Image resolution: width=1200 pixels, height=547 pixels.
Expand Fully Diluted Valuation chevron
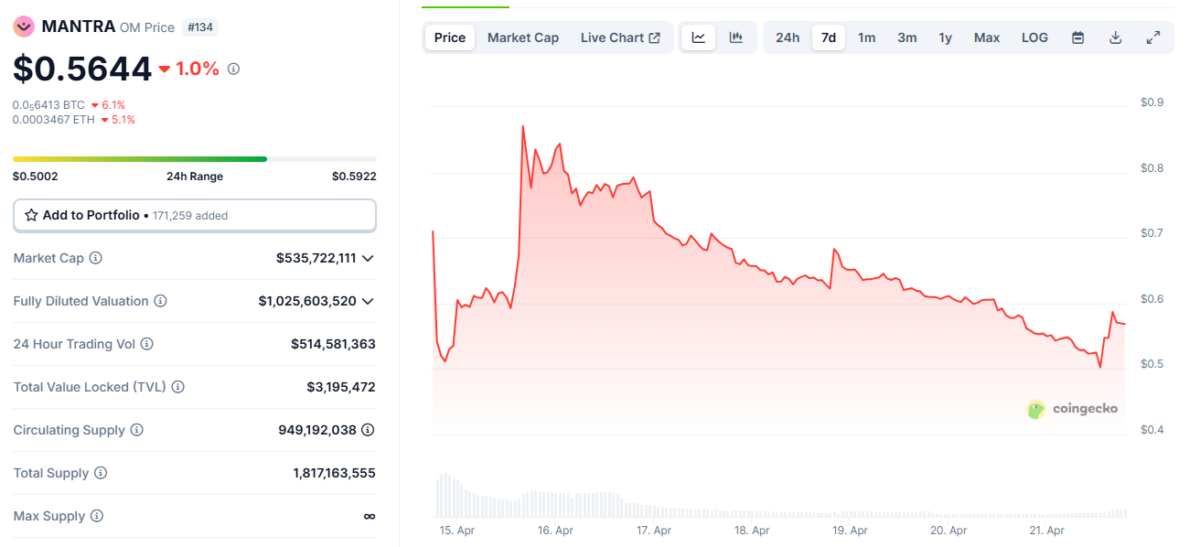(x=368, y=301)
